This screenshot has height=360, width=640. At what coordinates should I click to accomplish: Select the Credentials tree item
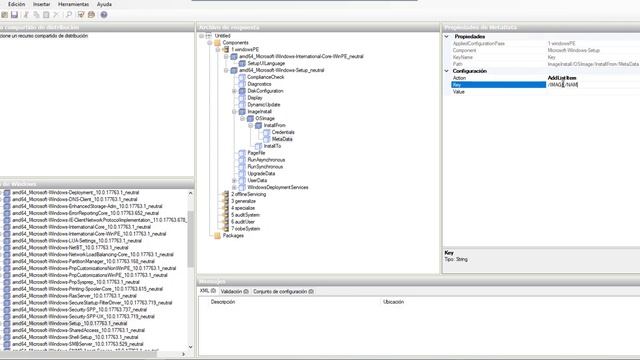(x=283, y=132)
